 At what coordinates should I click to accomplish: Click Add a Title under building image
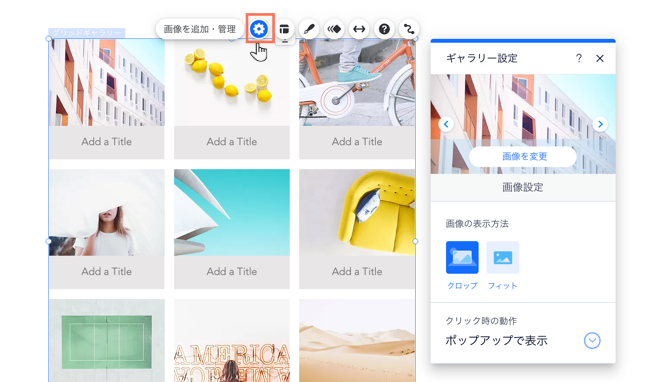[106, 142]
